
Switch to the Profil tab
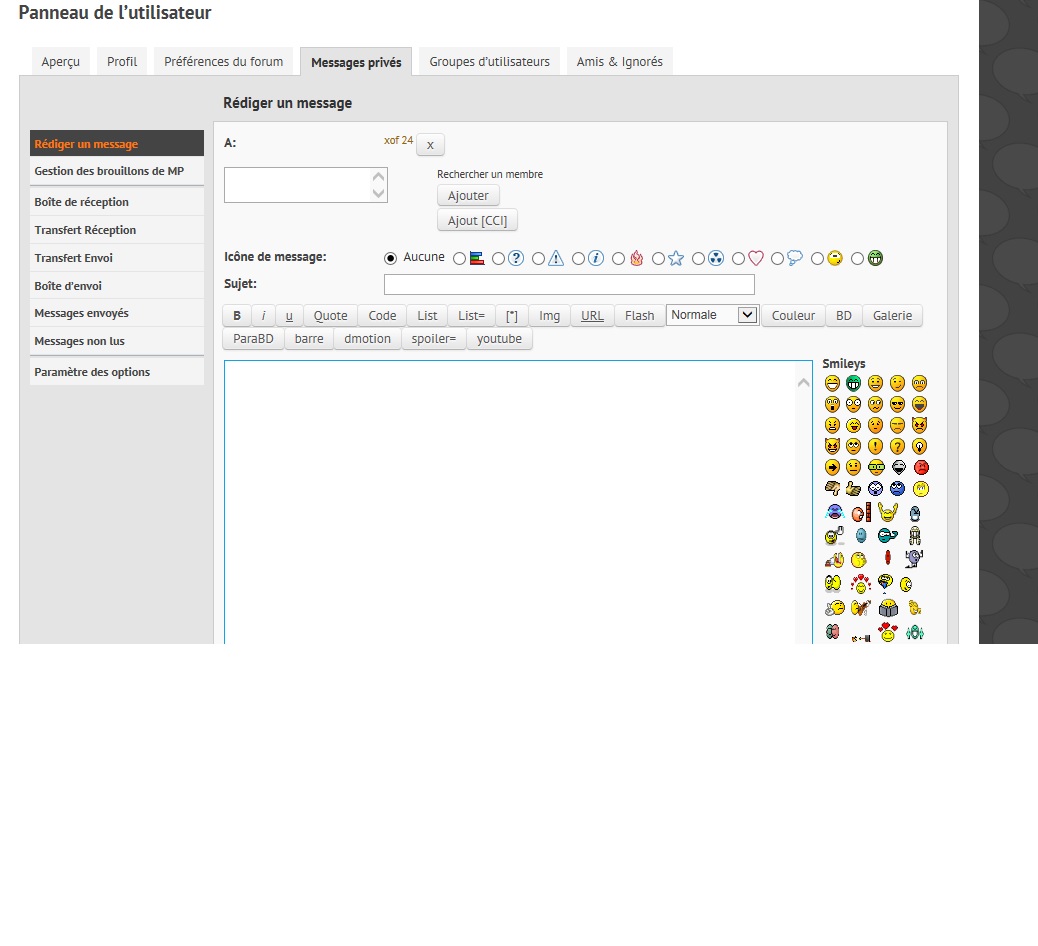122,62
